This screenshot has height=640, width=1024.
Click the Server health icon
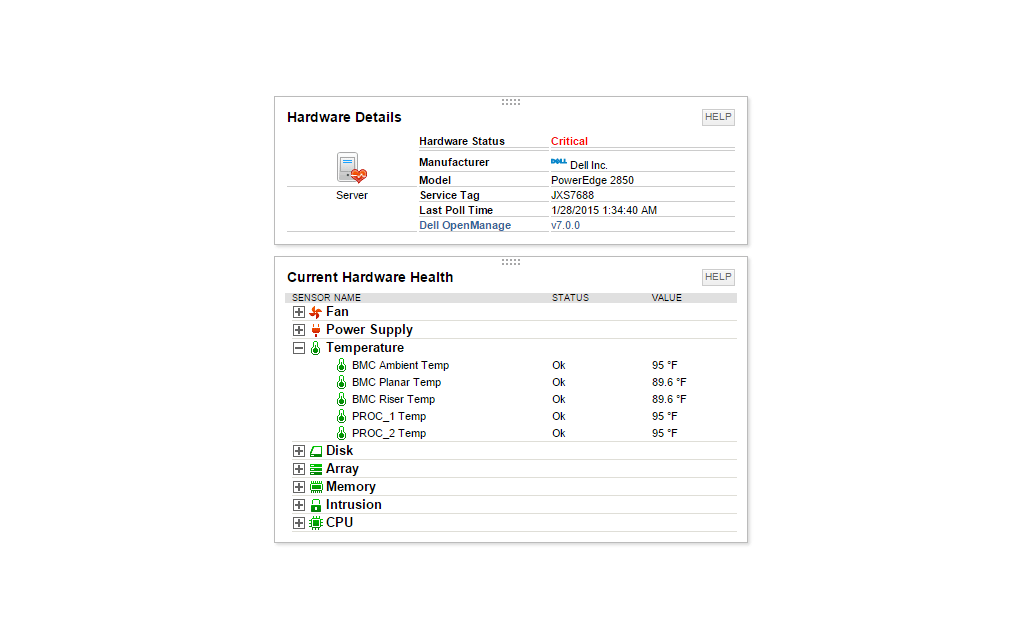pos(352,168)
